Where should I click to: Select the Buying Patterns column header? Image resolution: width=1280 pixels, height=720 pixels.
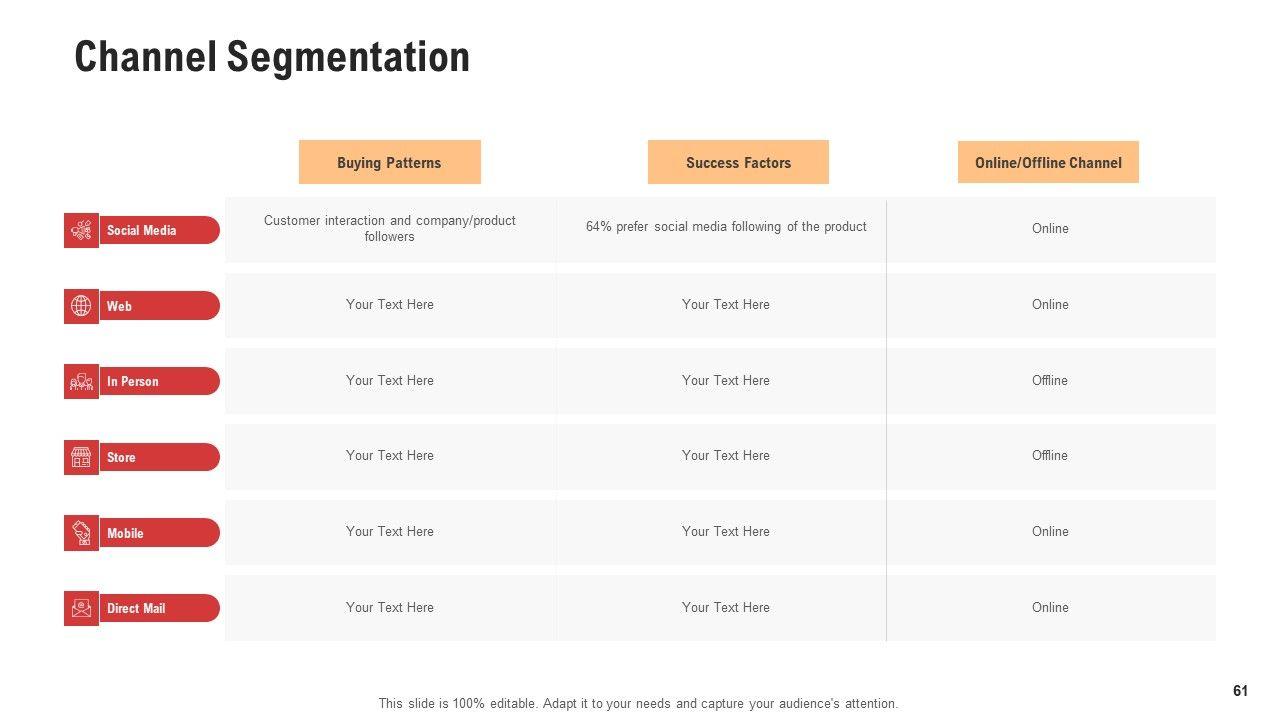389,162
